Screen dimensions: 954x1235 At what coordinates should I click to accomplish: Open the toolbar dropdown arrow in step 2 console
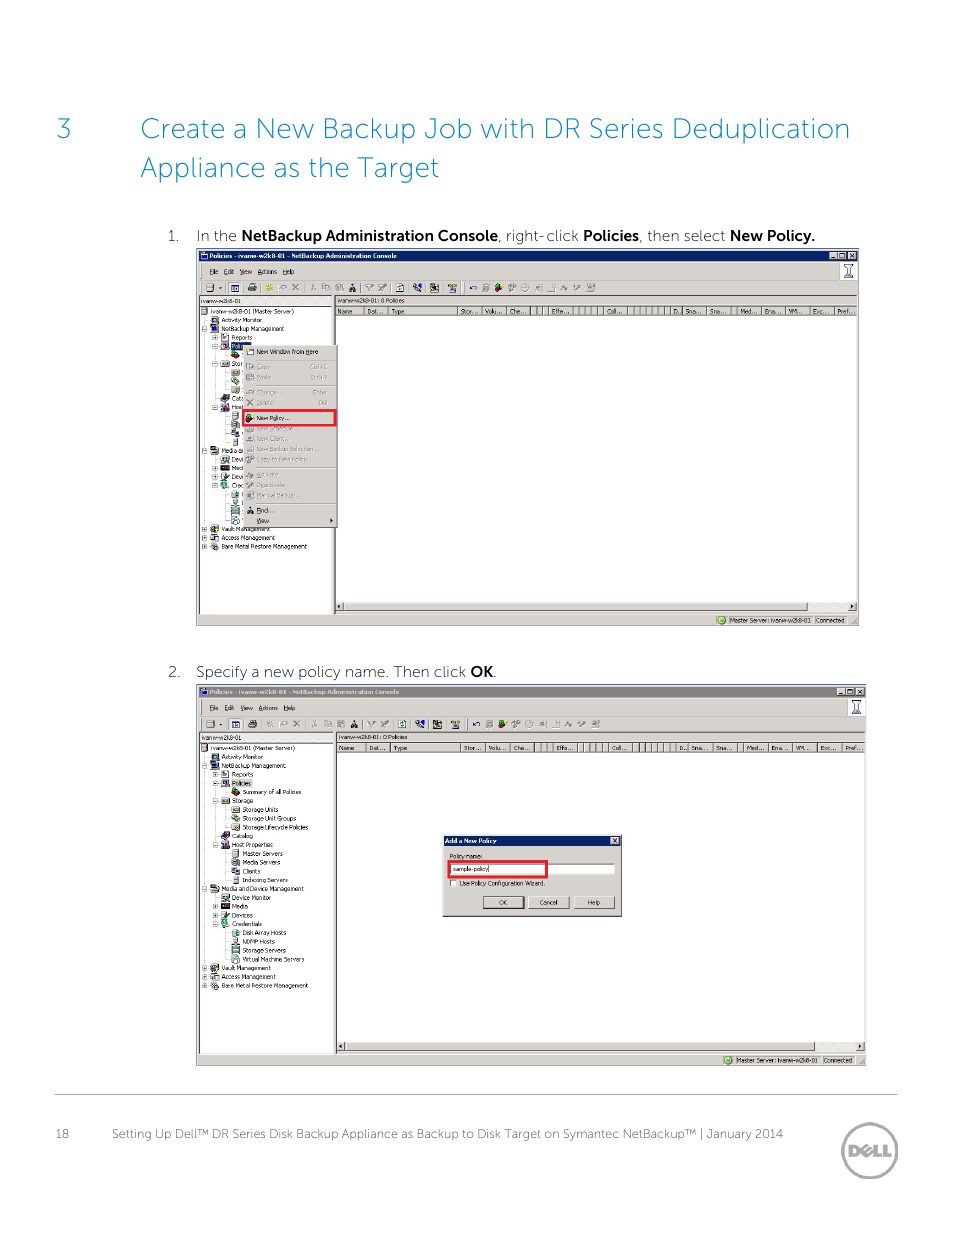pyautogui.click(x=221, y=724)
